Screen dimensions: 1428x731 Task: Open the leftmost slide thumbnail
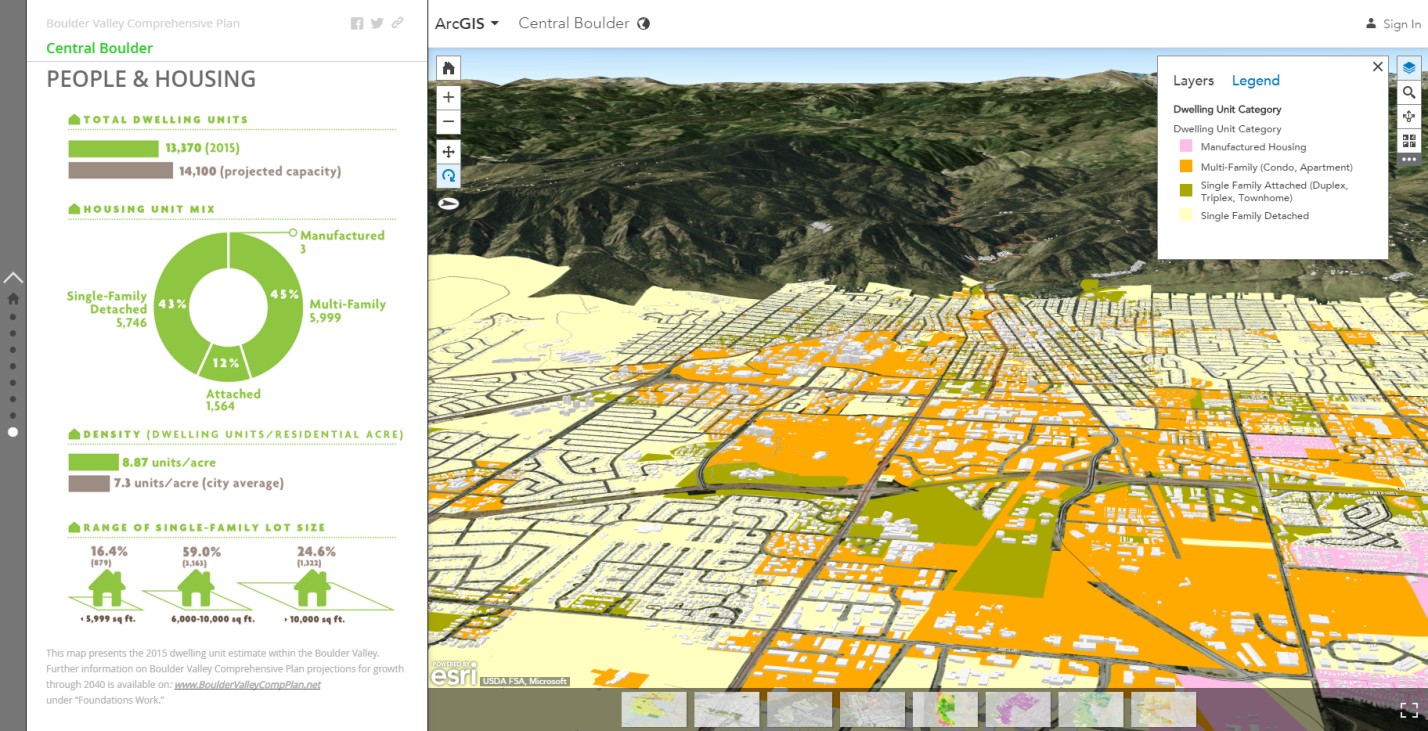click(654, 709)
